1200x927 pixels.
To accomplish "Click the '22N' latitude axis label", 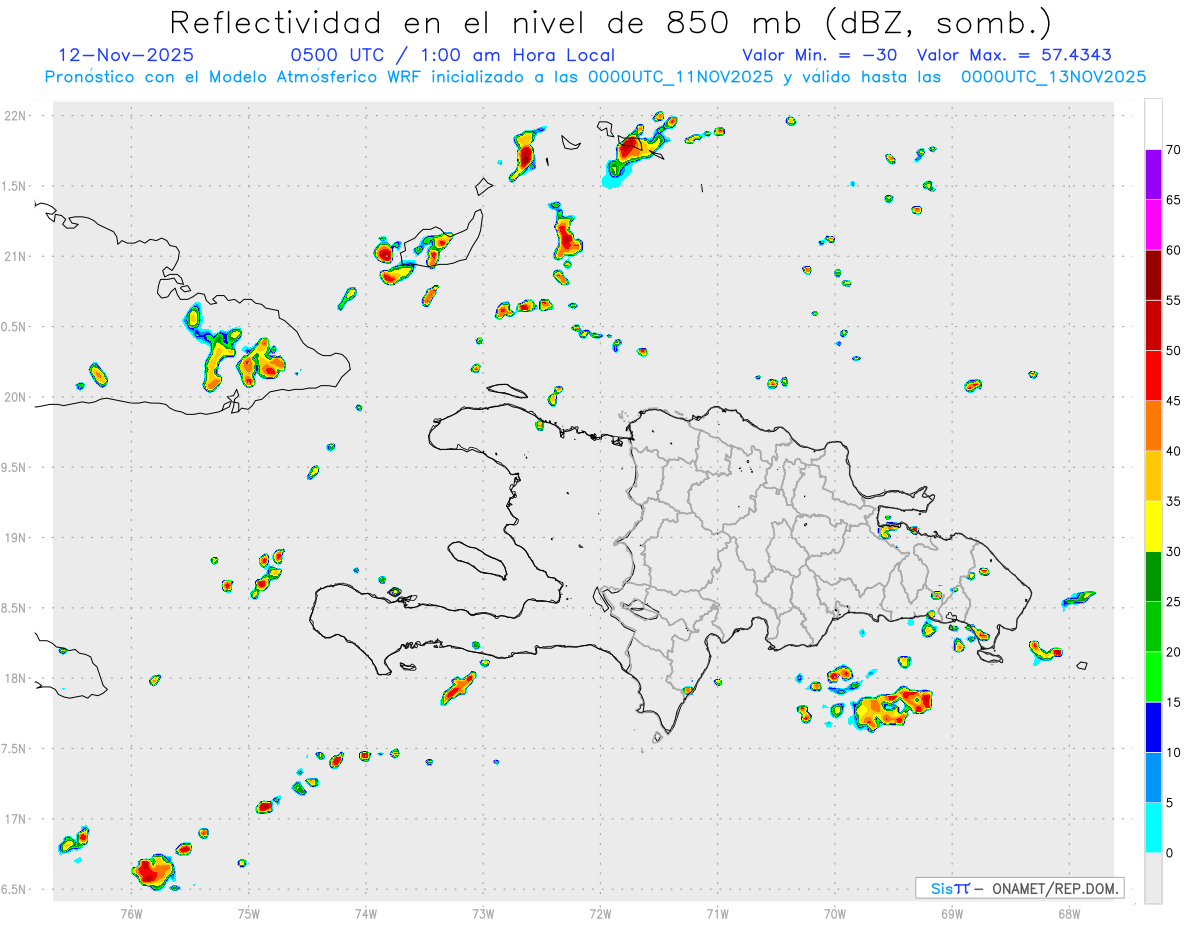I will click(16, 116).
